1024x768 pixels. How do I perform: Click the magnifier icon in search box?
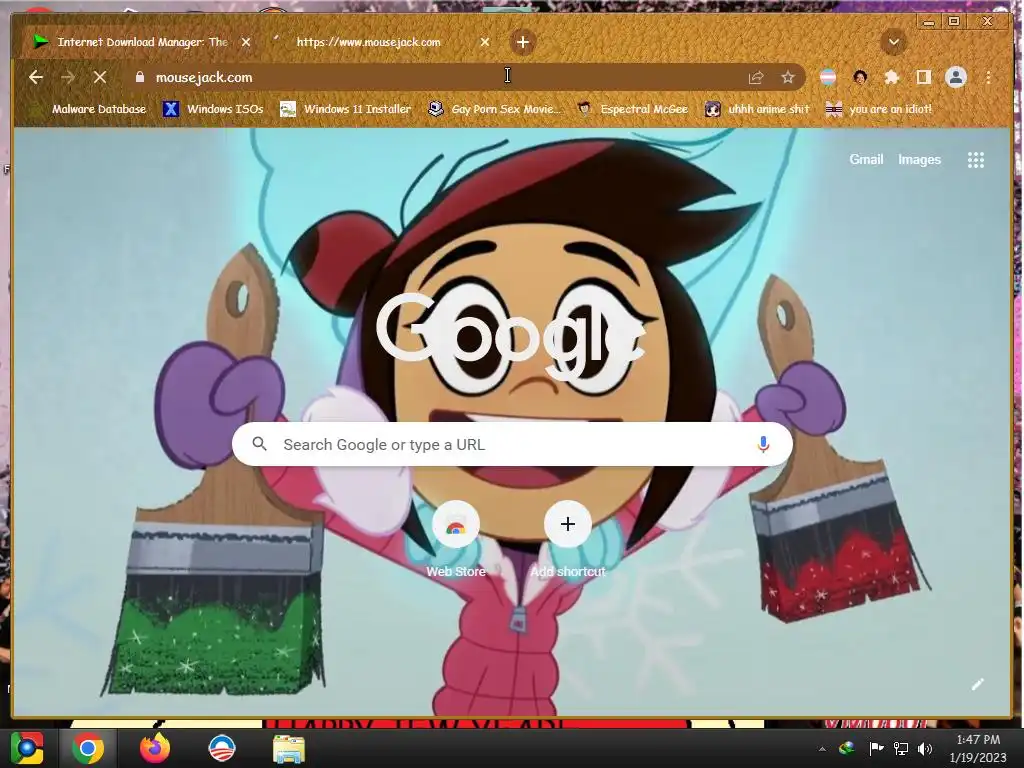point(259,444)
